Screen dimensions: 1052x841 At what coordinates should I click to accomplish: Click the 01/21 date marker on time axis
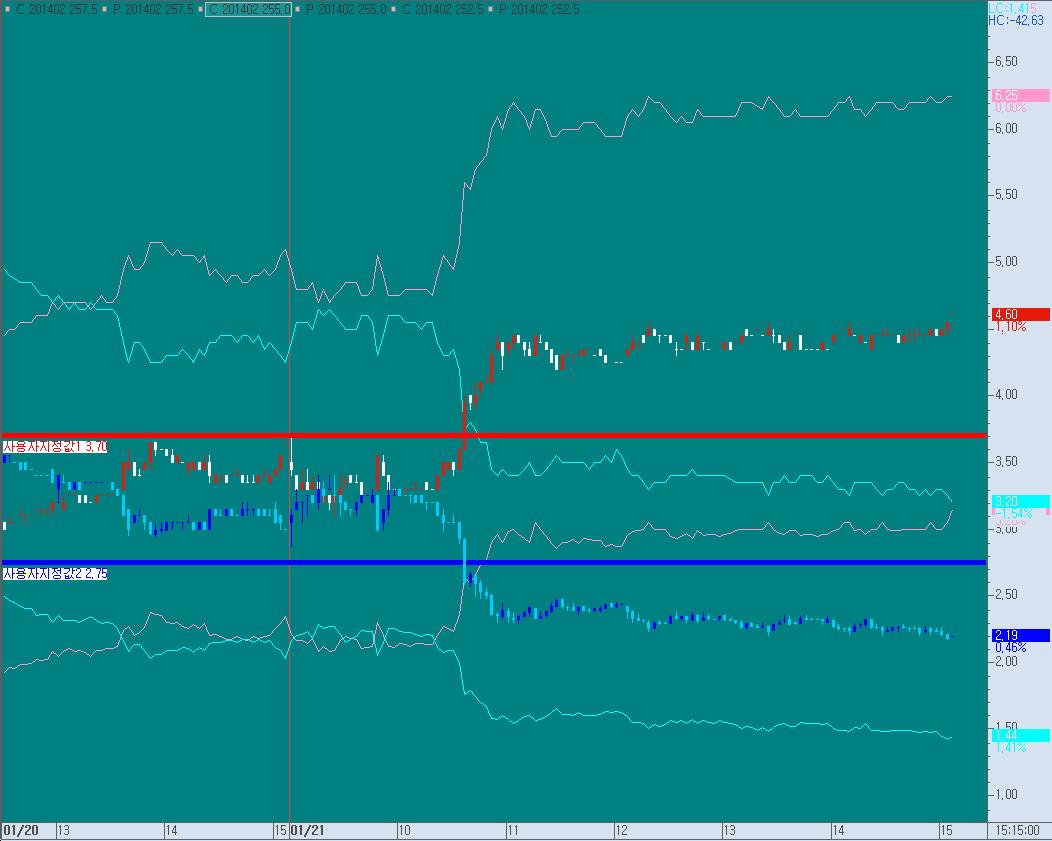[x=309, y=830]
